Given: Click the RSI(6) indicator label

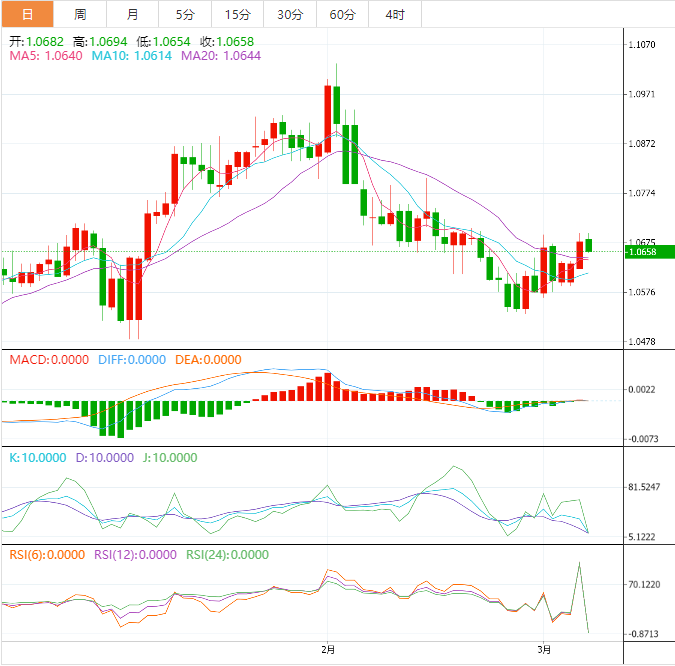Looking at the screenshot, I should pos(47,554).
